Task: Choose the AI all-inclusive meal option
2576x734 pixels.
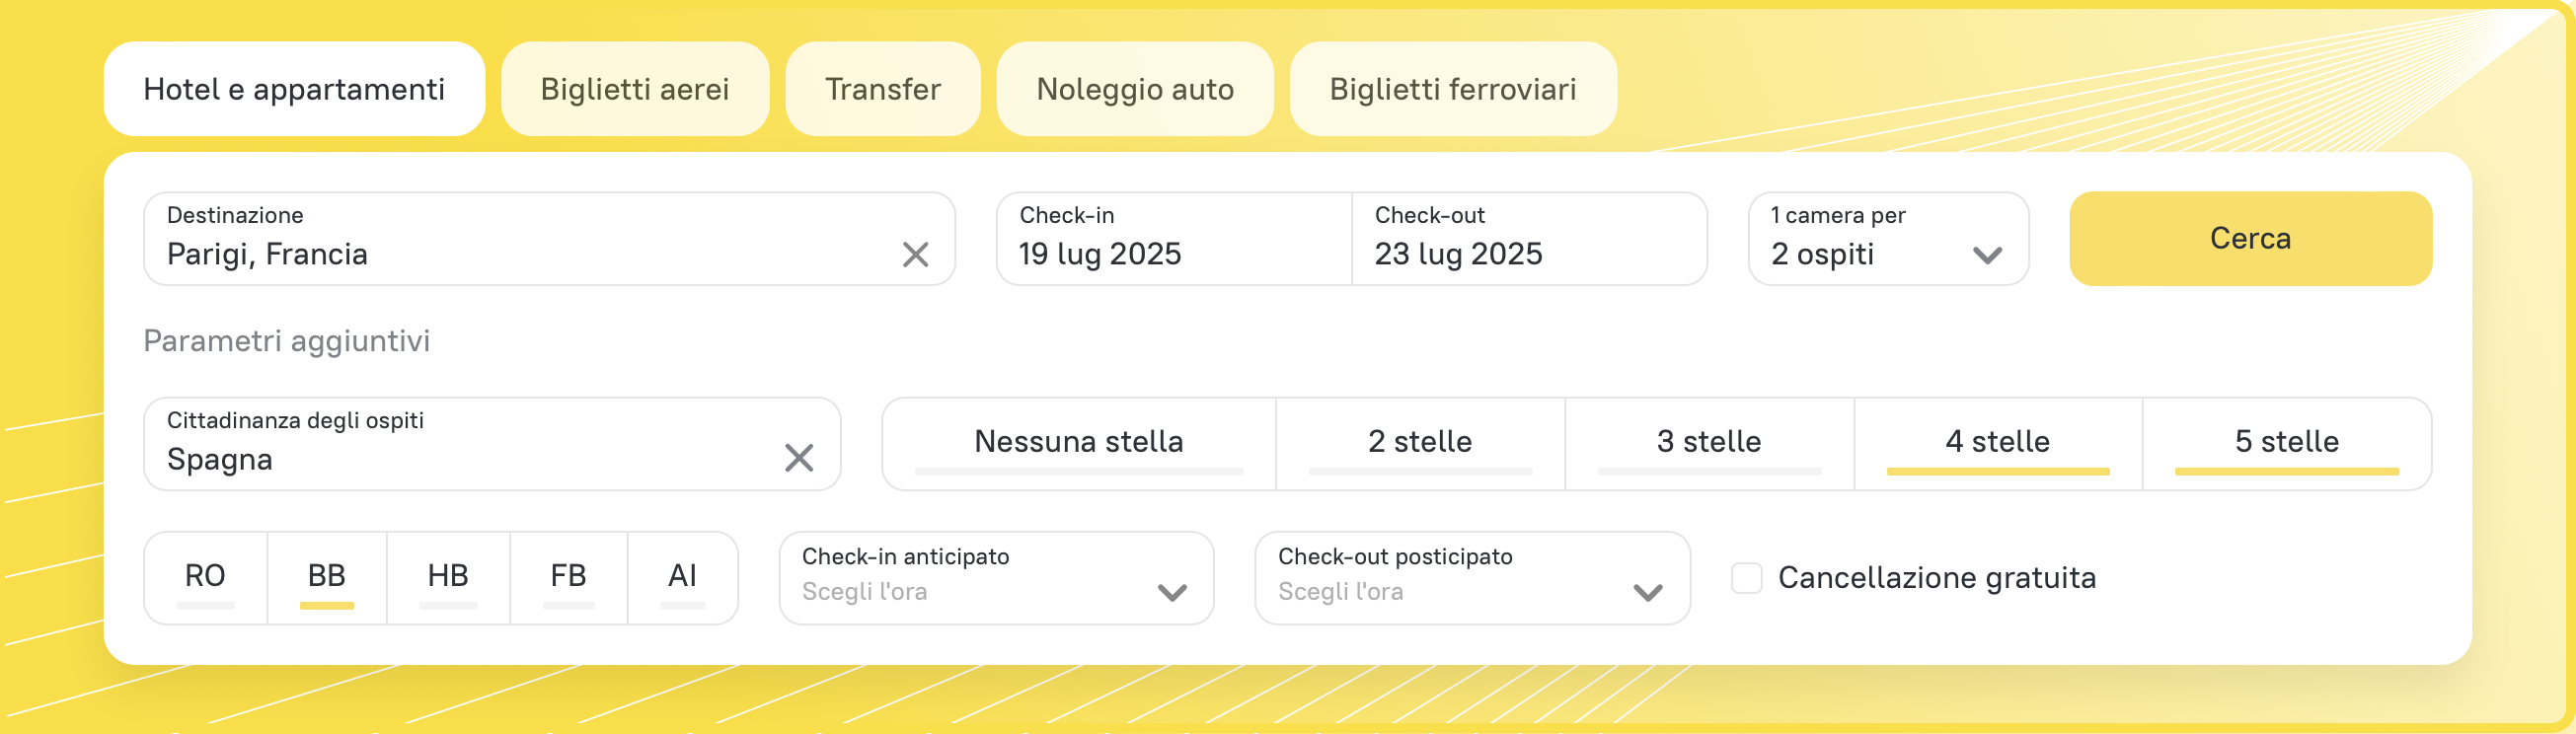Action: [682, 577]
